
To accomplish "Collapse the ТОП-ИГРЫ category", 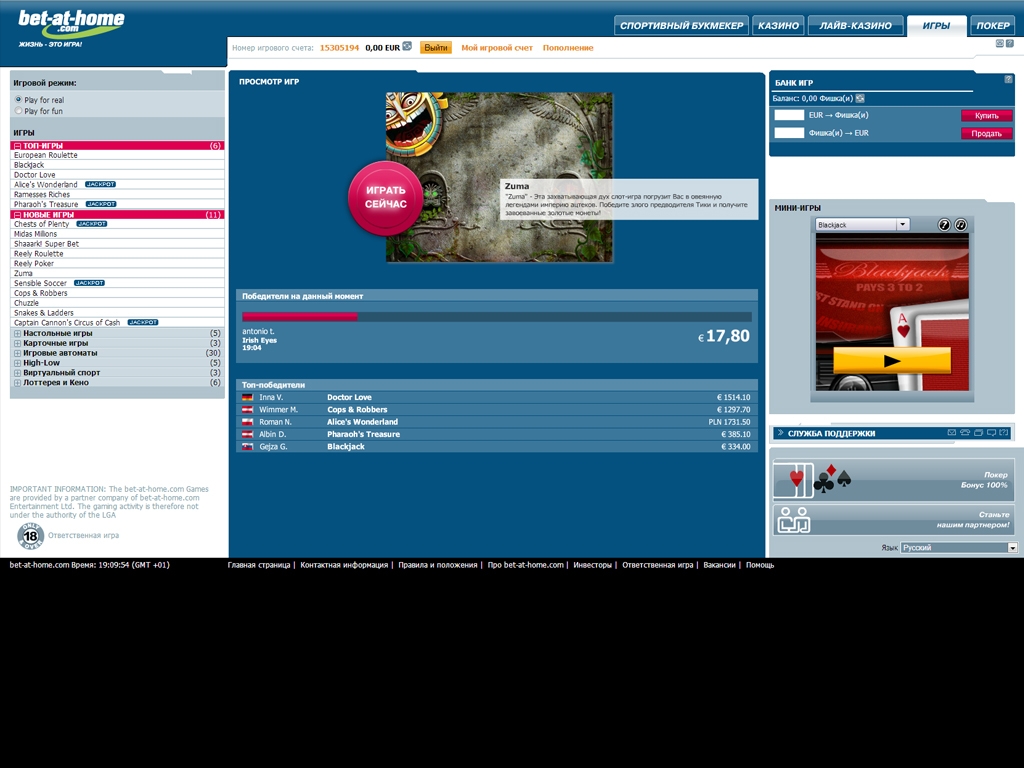I will pyautogui.click(x=17, y=146).
